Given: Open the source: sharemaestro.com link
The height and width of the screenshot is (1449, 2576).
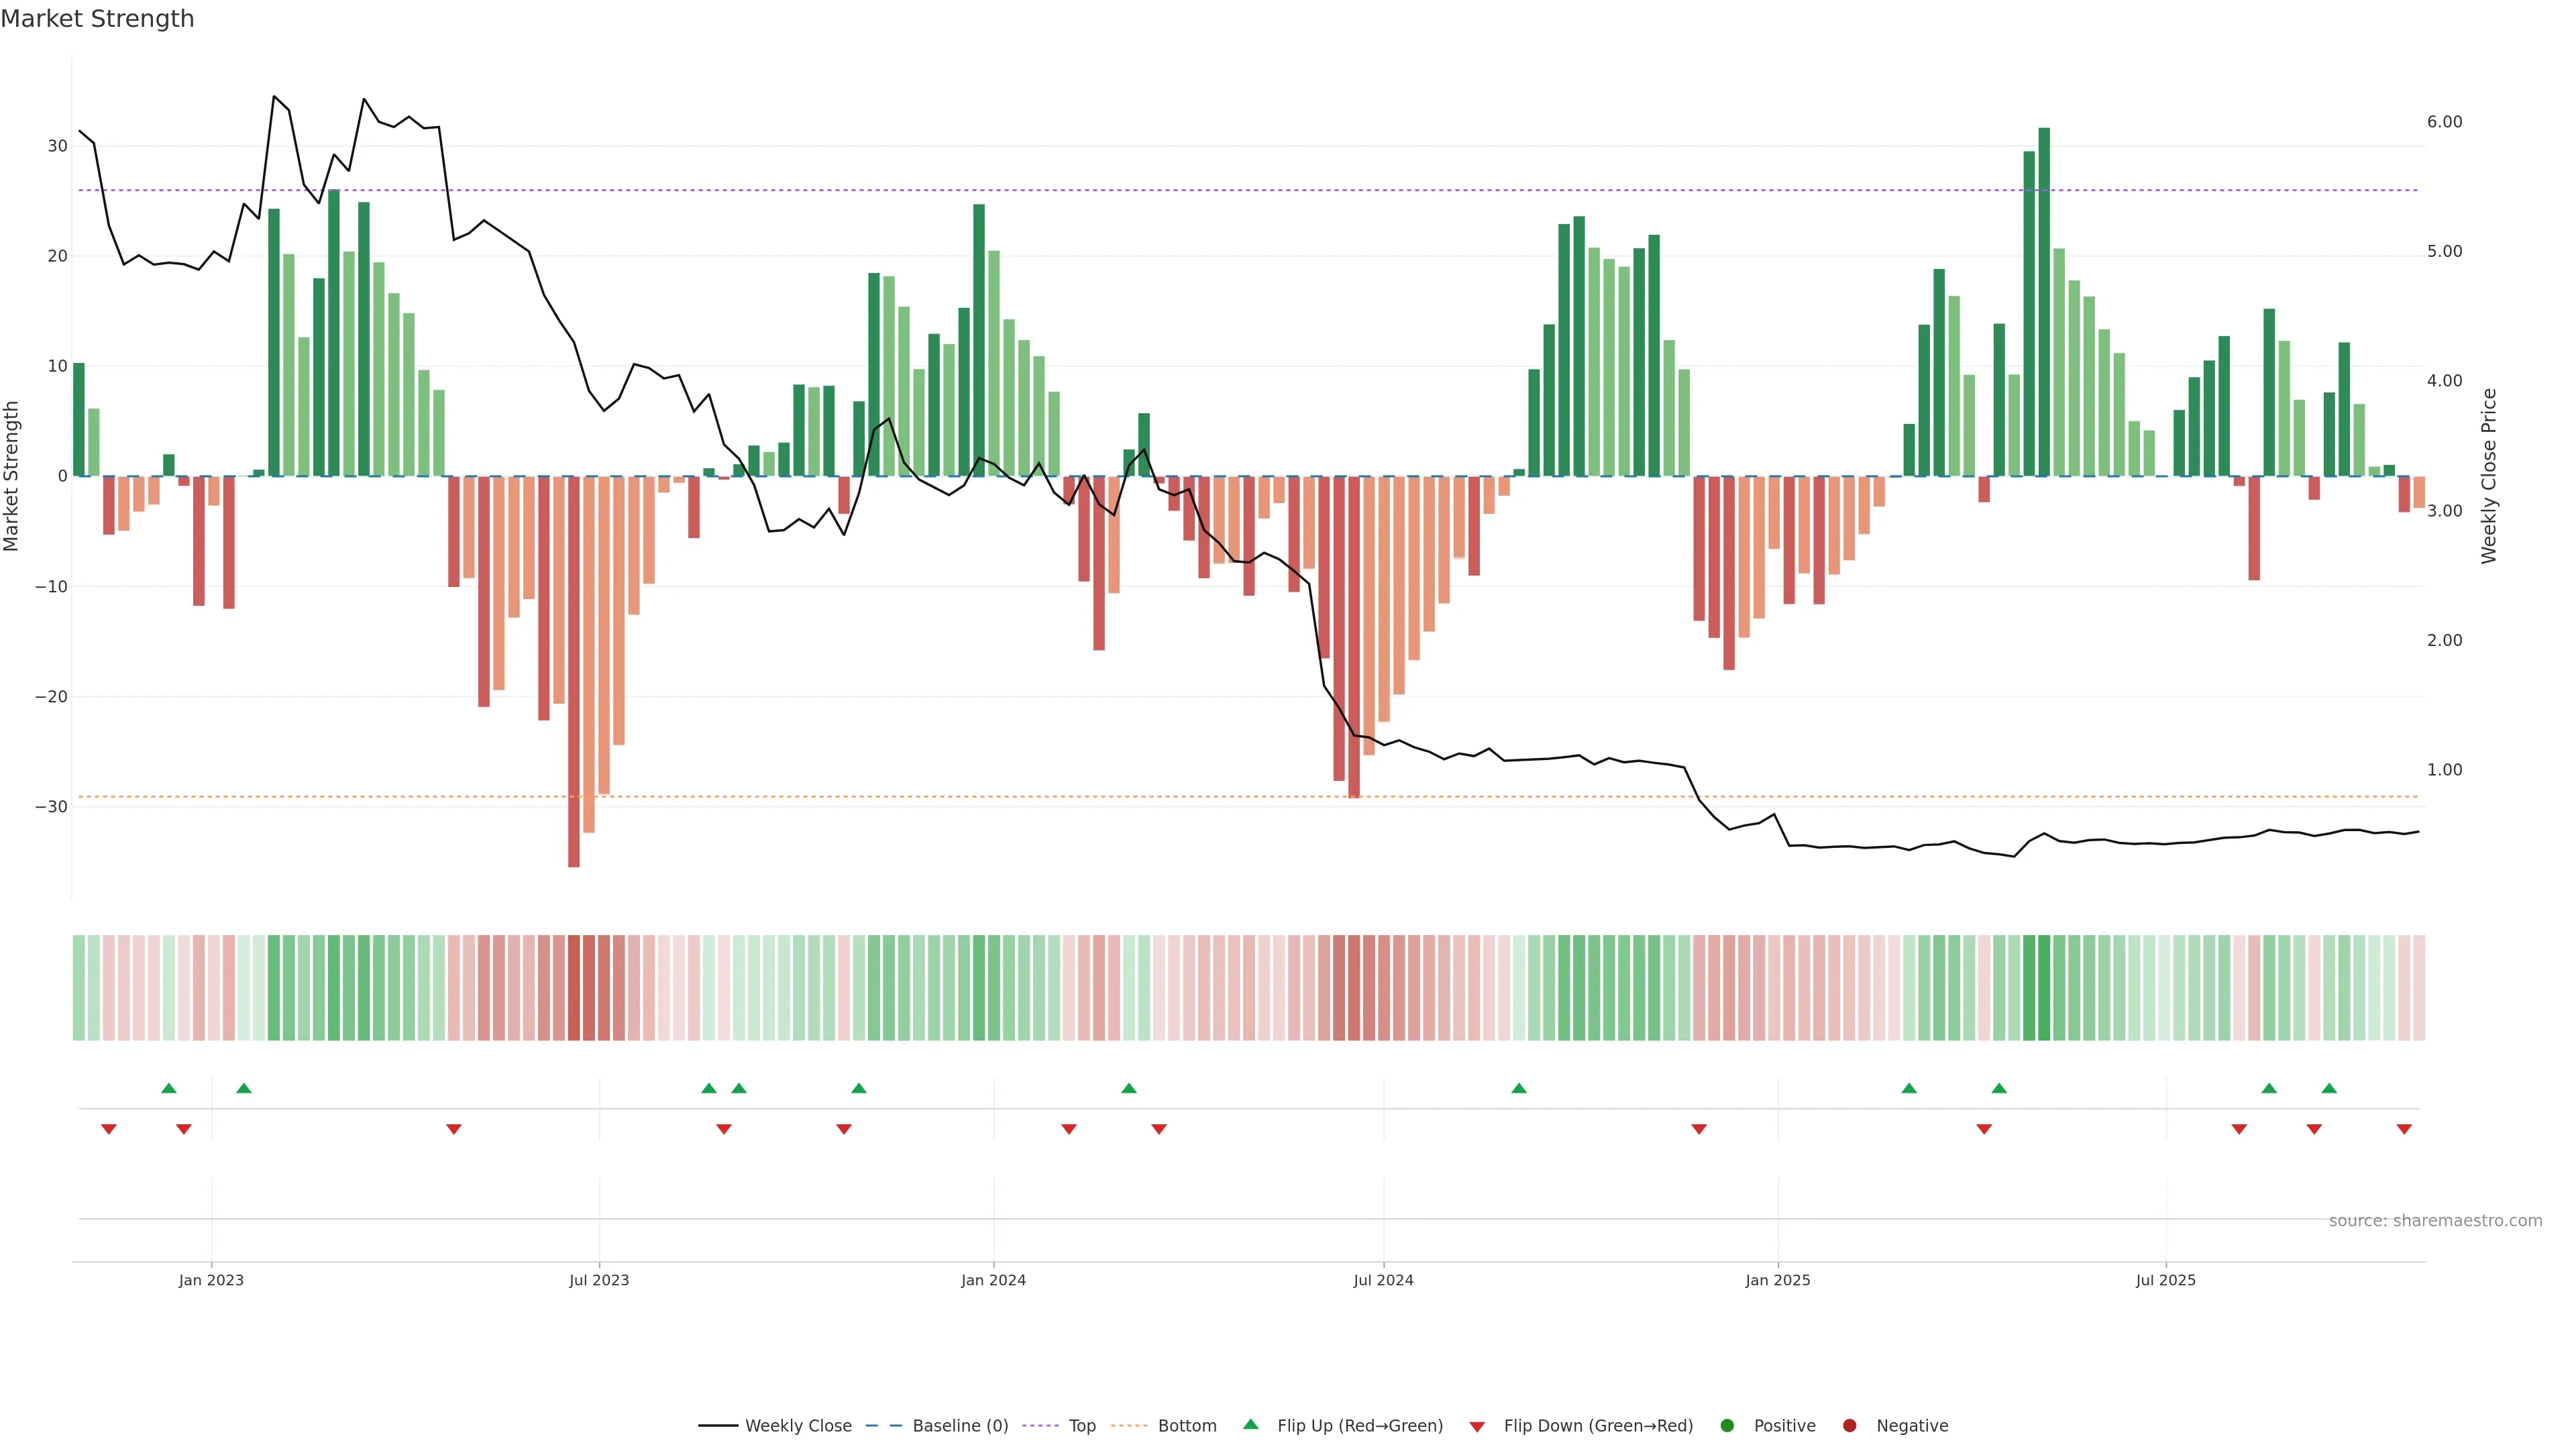Looking at the screenshot, I should pyautogui.click(x=2435, y=1221).
